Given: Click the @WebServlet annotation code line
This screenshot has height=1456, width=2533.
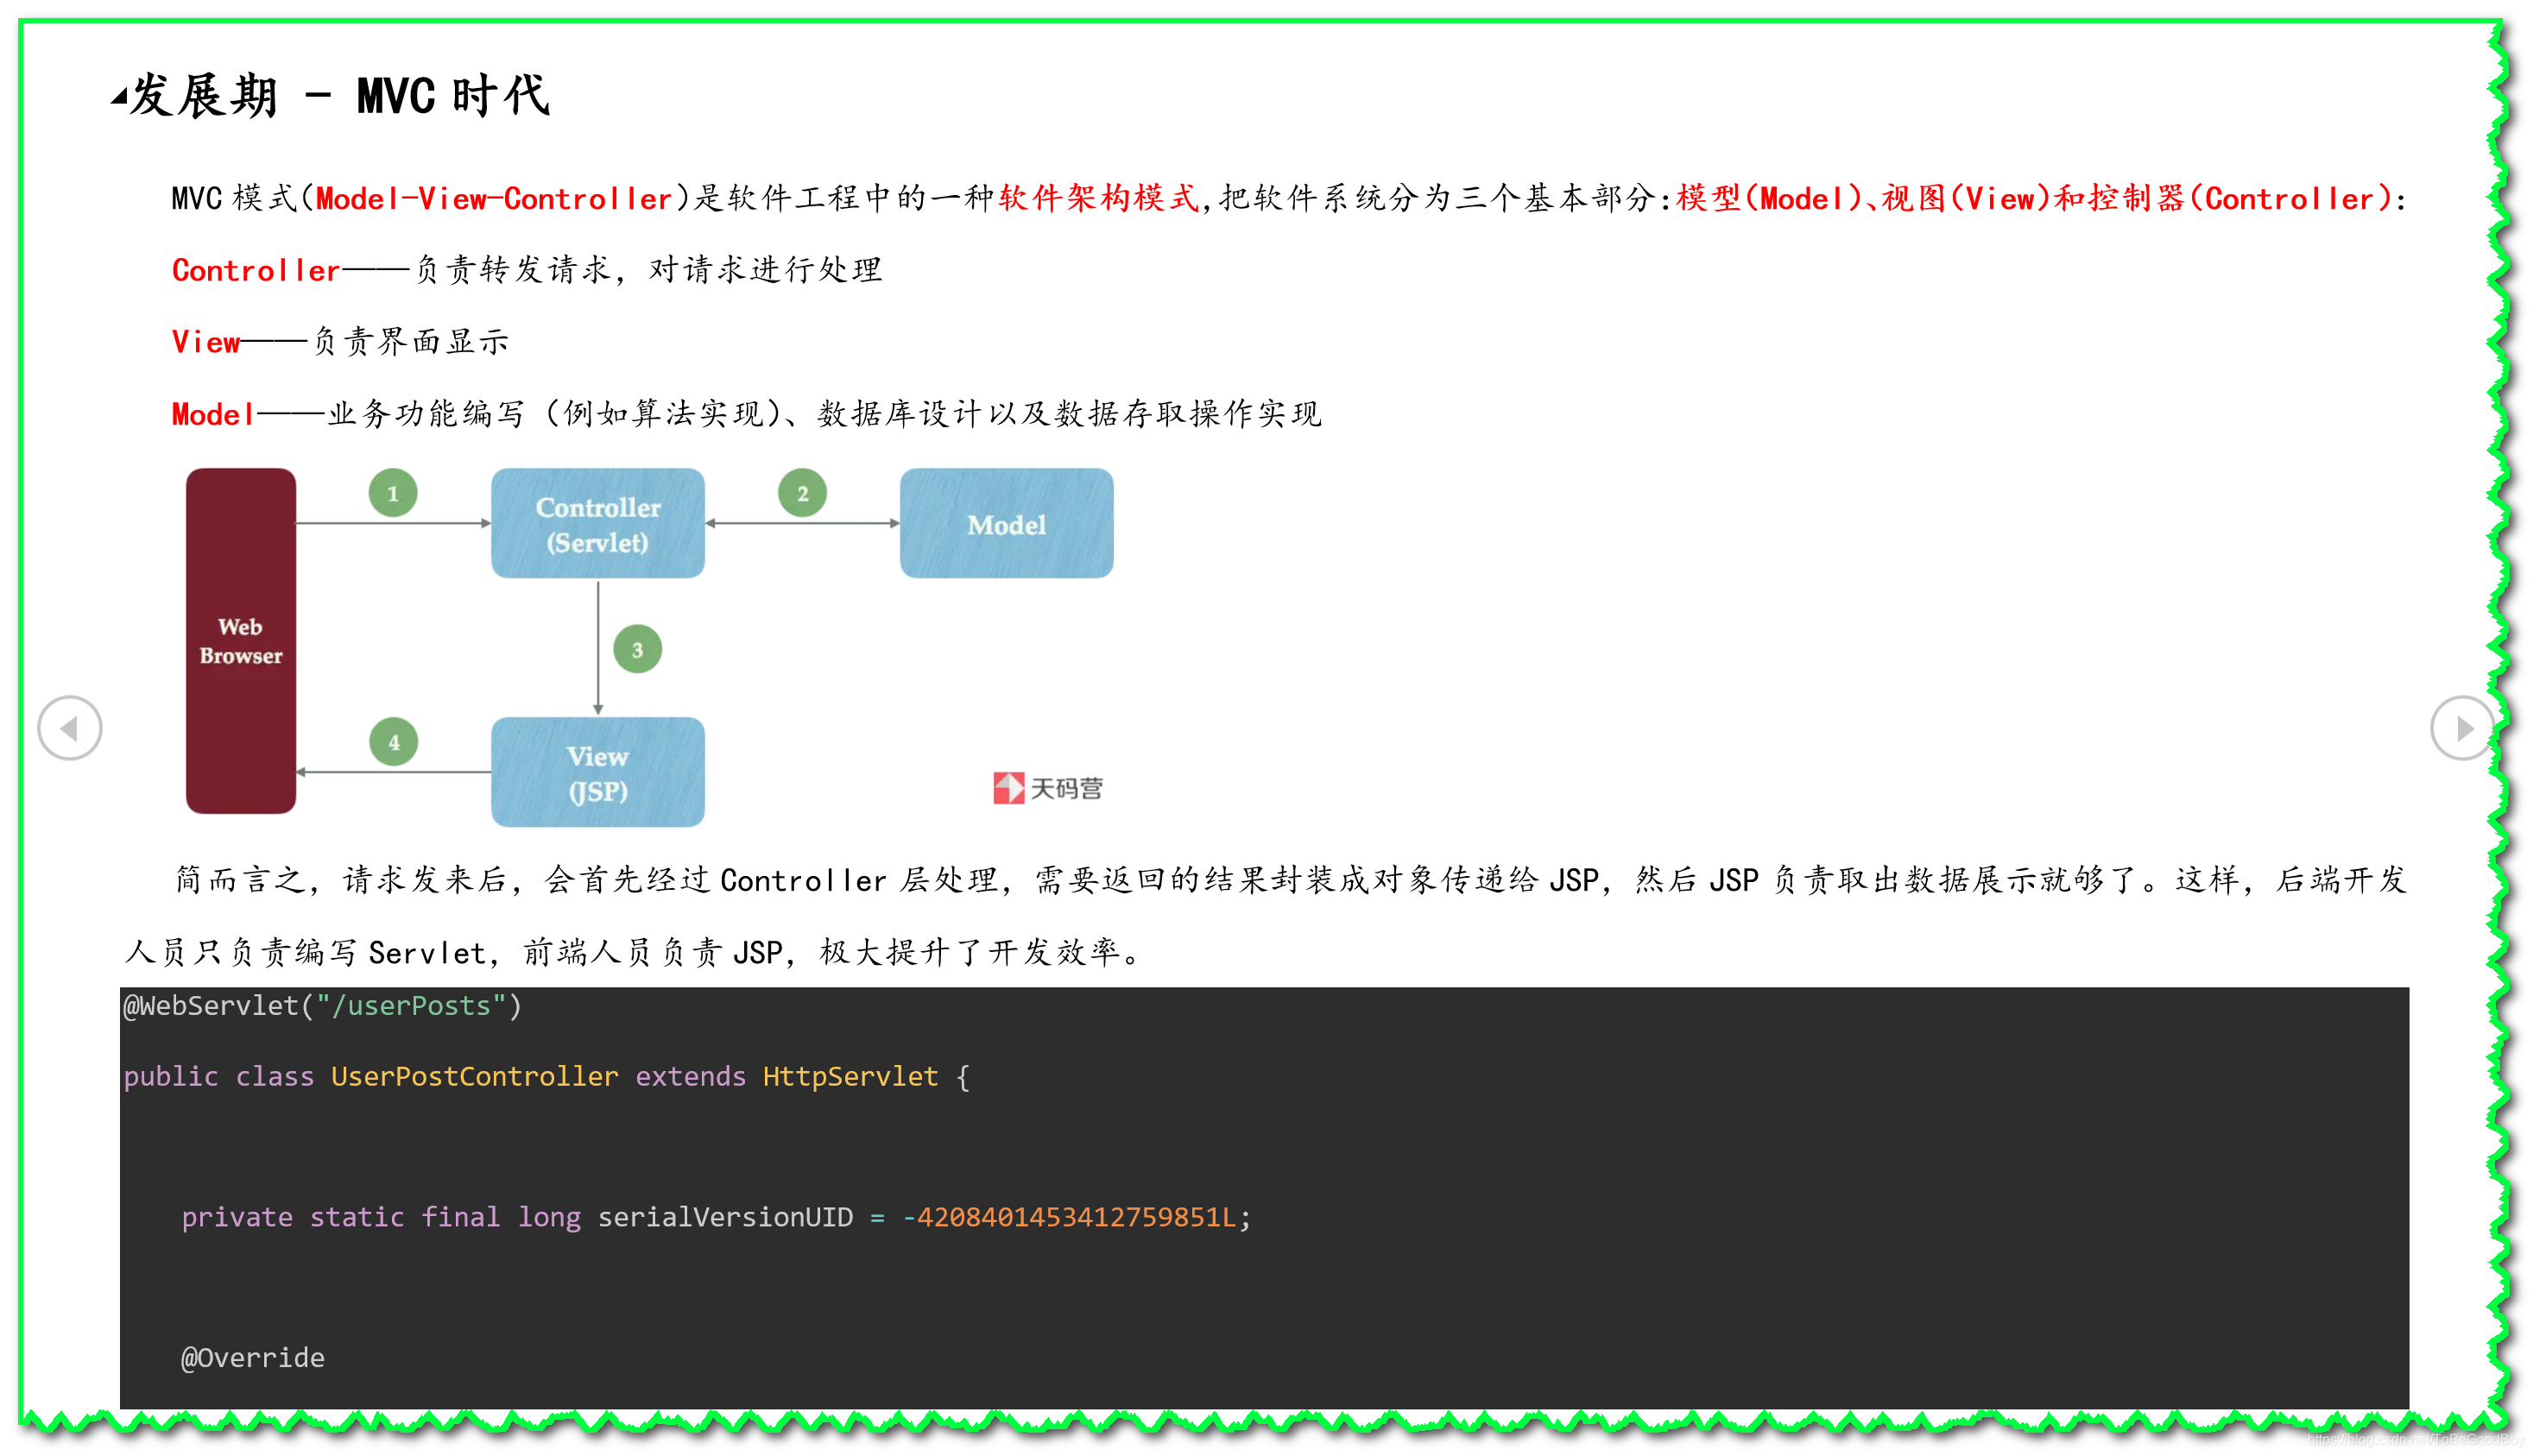Looking at the screenshot, I should pyautogui.click(x=322, y=1006).
